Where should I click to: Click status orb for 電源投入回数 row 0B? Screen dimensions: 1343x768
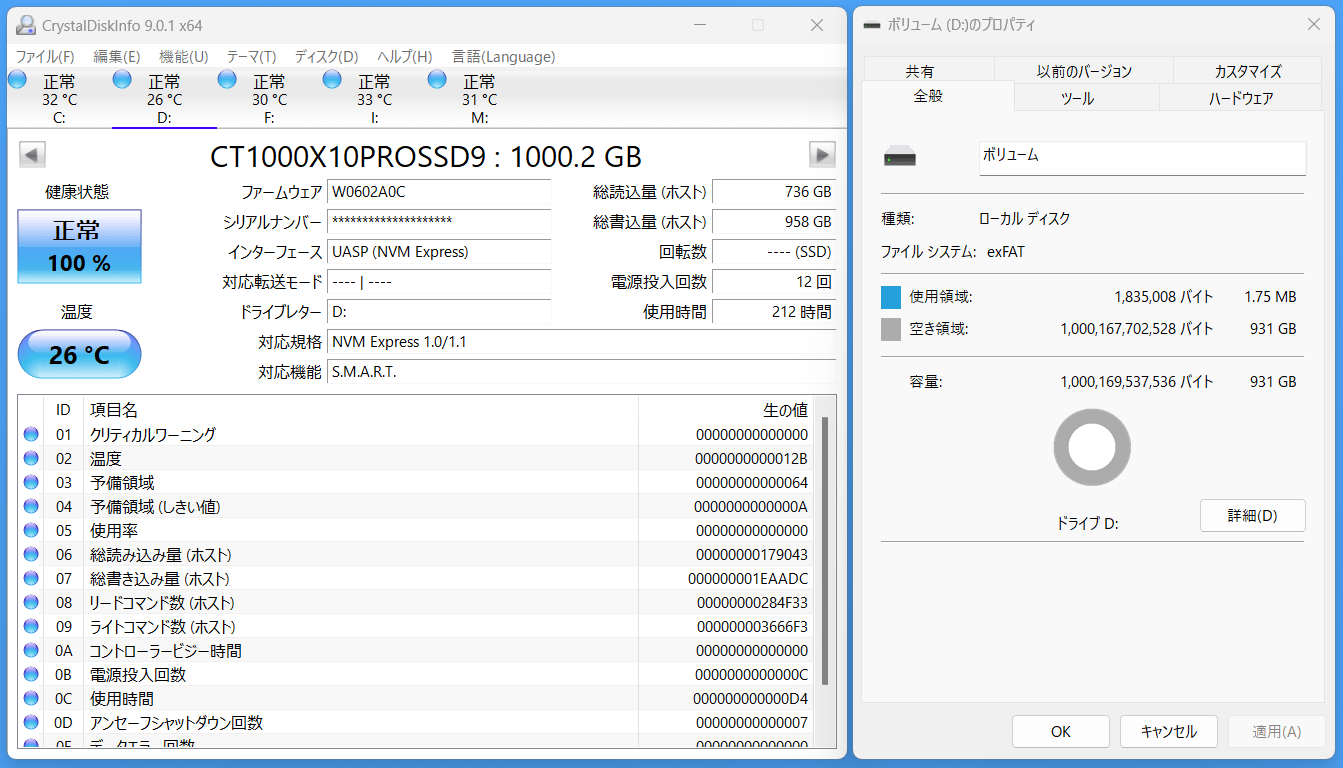pyautogui.click(x=31, y=674)
